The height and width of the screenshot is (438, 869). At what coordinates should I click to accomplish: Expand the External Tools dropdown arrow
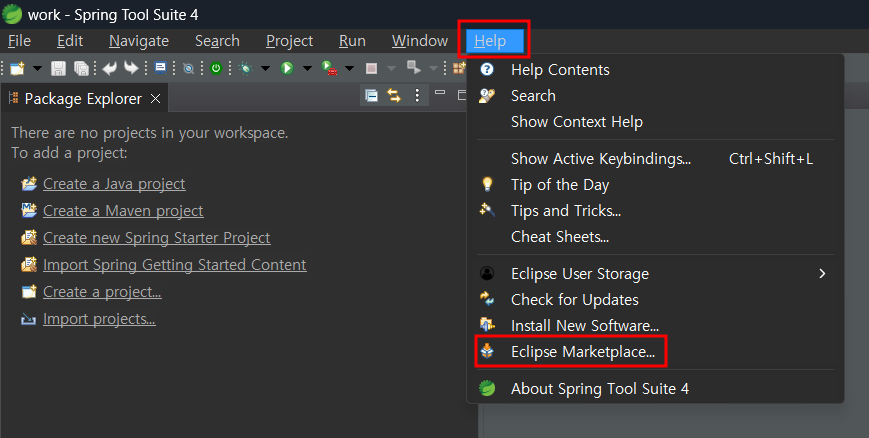pos(349,69)
